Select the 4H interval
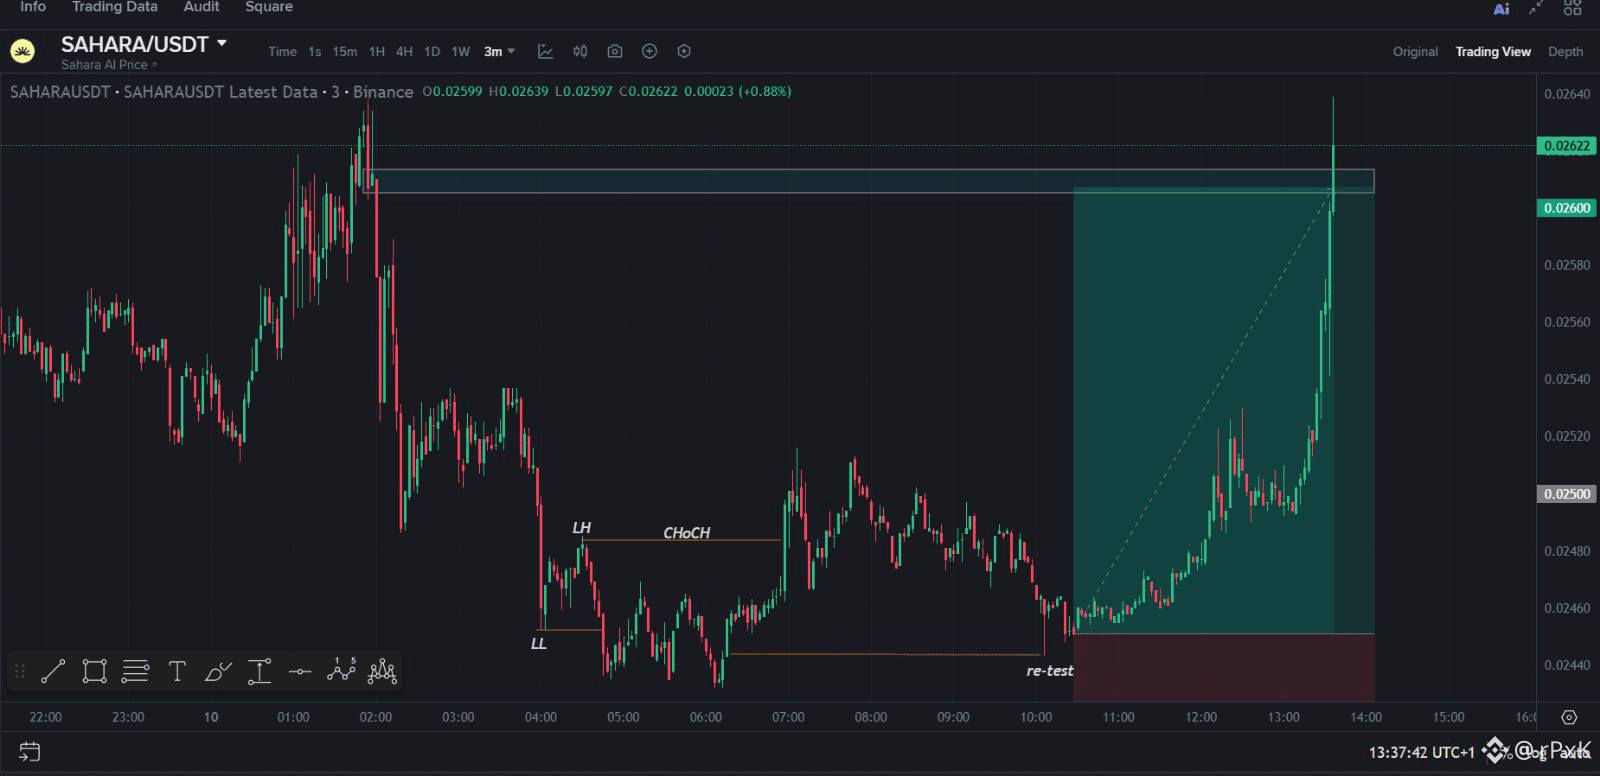 pyautogui.click(x=404, y=52)
